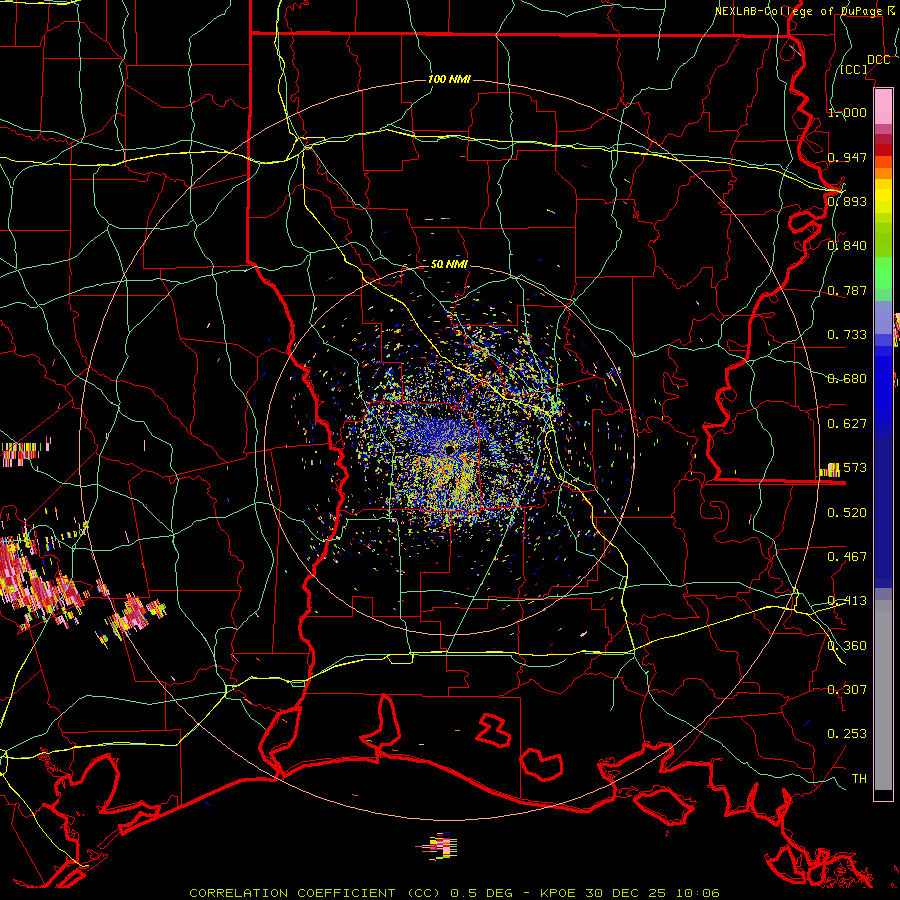Screen dimensions: 900x900
Task: Click the 1.000 scale value
Action: click(x=847, y=112)
